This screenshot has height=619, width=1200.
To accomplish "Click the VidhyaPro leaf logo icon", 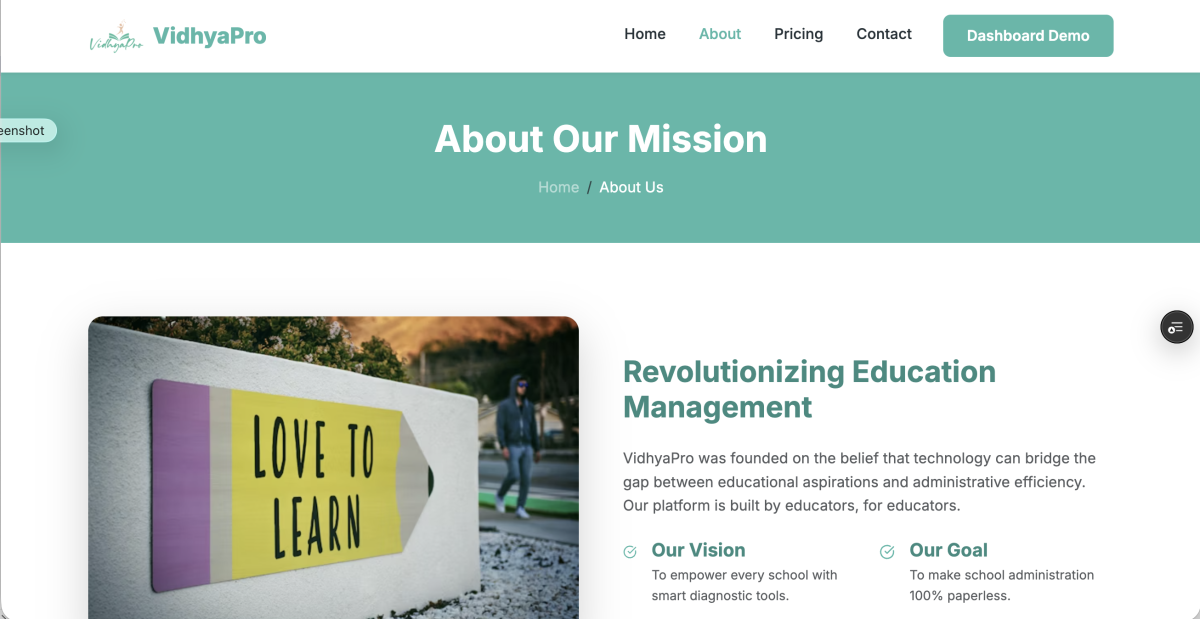I will (116, 38).
